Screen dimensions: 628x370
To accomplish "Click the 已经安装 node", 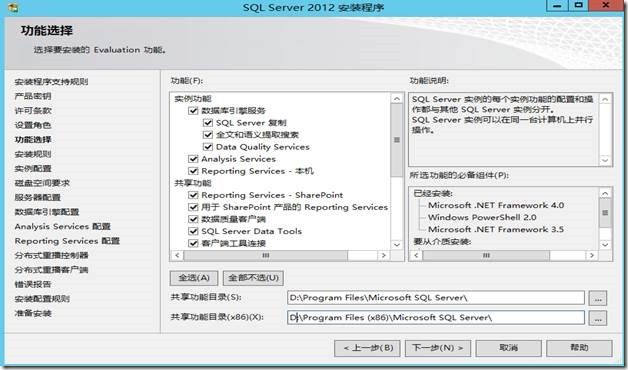I will point(433,193).
